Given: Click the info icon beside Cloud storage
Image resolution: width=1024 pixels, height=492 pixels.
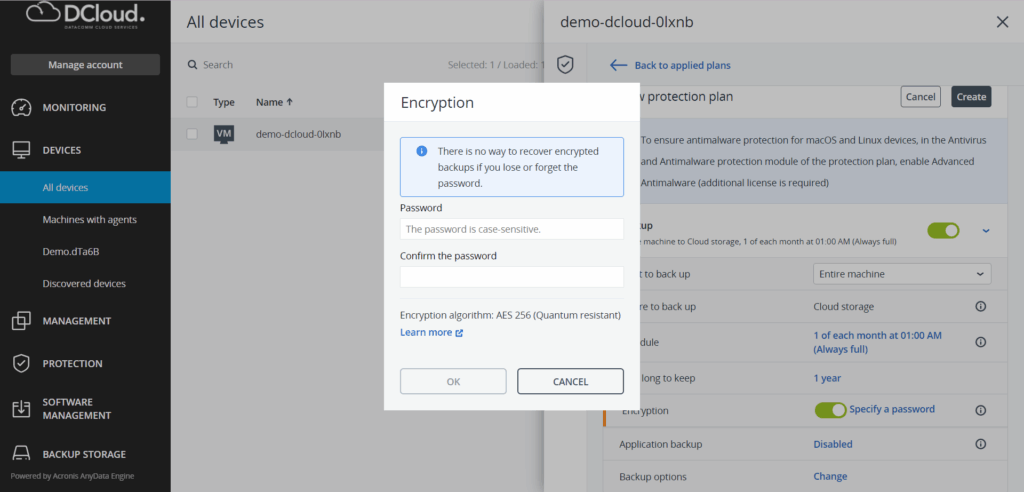Looking at the screenshot, I should coord(981,306).
